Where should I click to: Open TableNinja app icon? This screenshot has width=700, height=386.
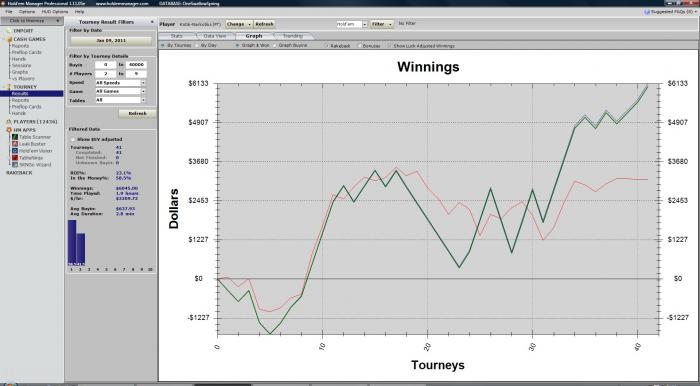15,158
